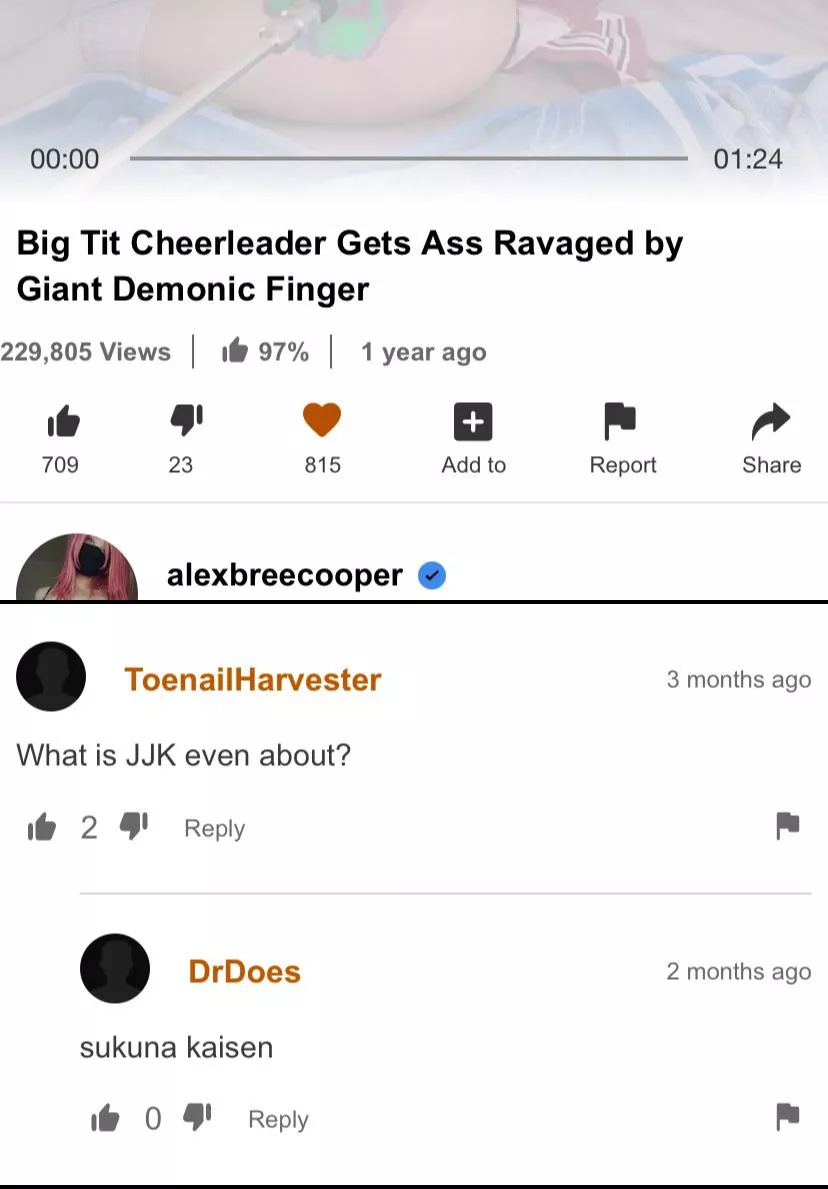
Task: Reply to the DrDoes comment
Action: pyautogui.click(x=278, y=1119)
